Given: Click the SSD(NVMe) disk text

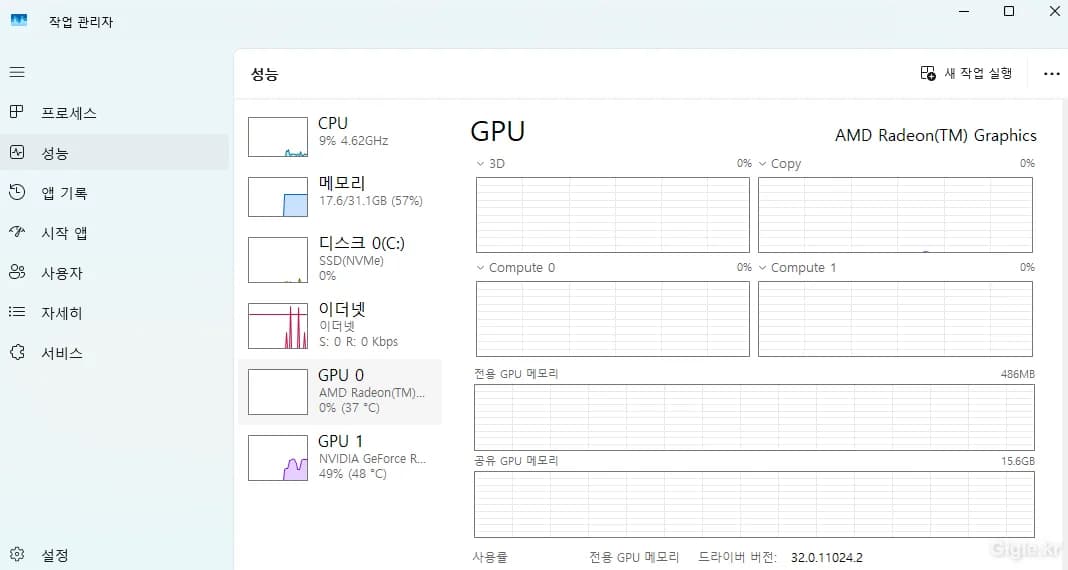Looking at the screenshot, I should coord(351,261).
